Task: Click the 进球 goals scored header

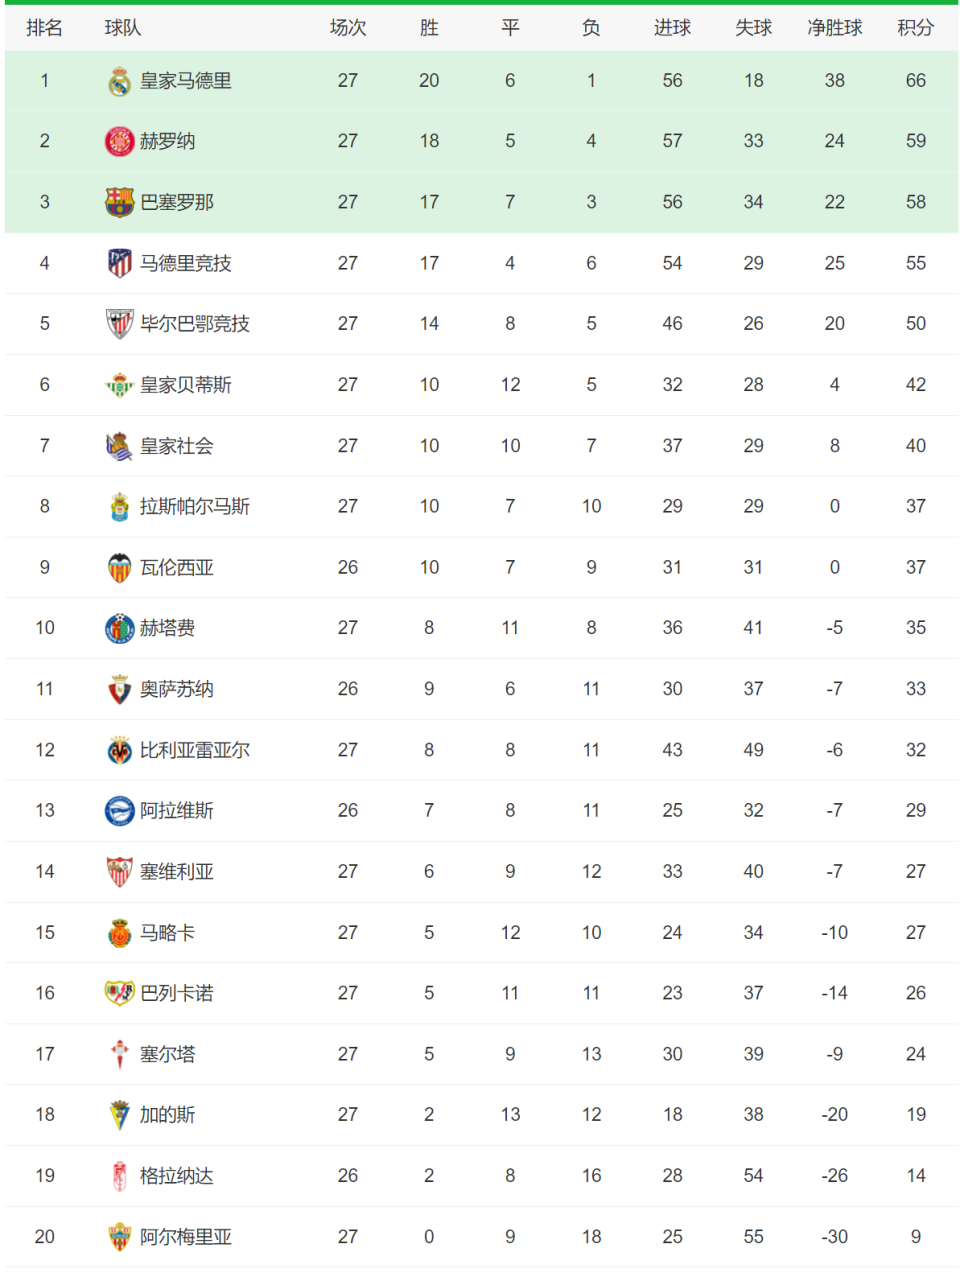Action: [672, 28]
